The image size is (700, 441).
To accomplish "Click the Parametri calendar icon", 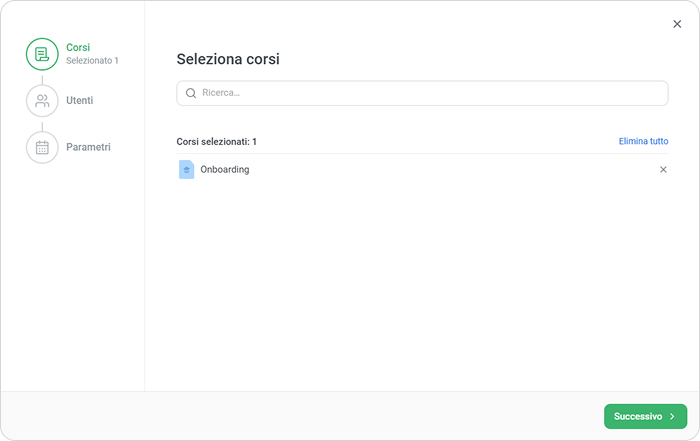I will pyautogui.click(x=42, y=147).
